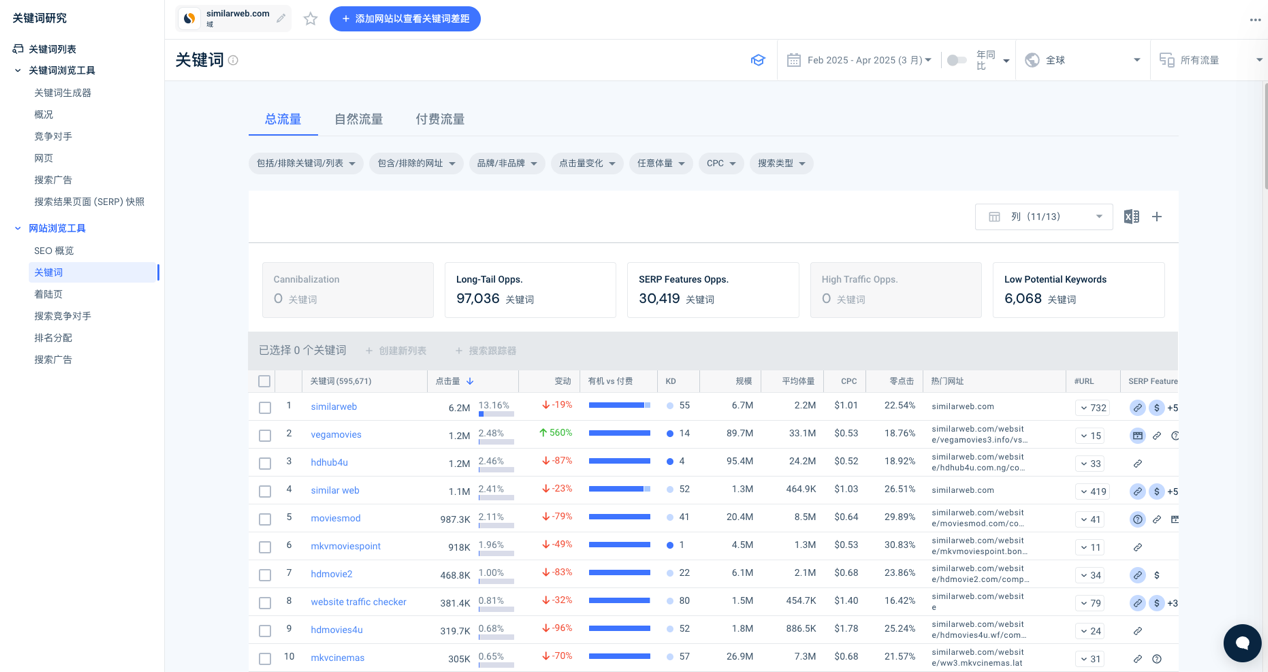Click the three-dots more options icon
Viewport: 1268px width, 672px height.
[1255, 19]
